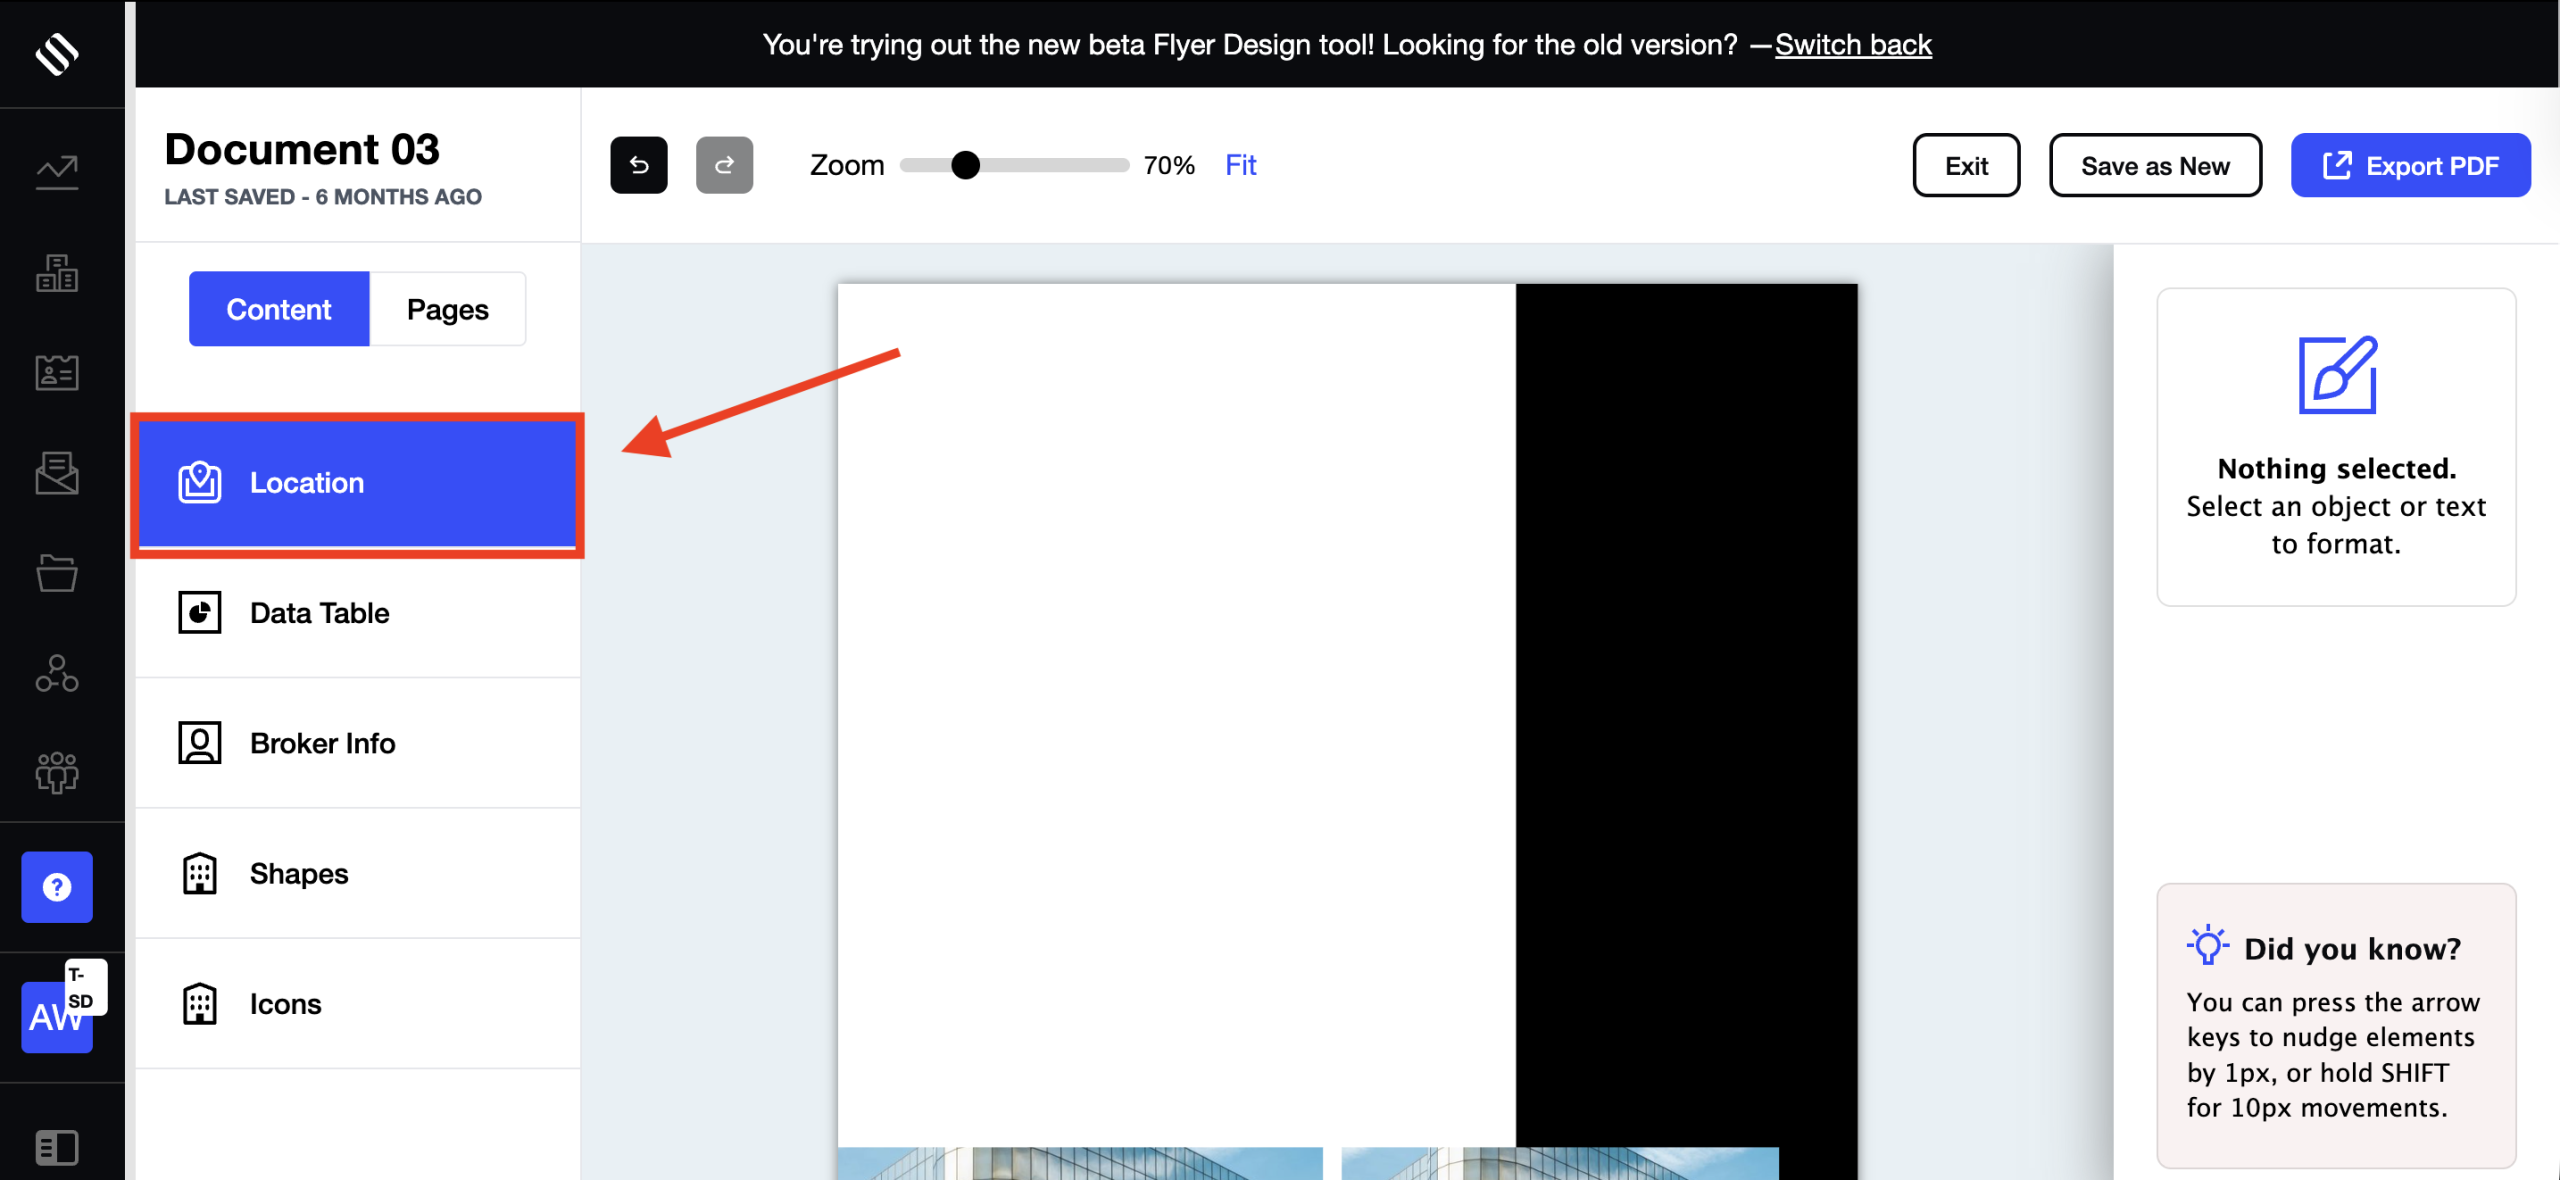Open the mail envelope sidebar icon

(57, 473)
